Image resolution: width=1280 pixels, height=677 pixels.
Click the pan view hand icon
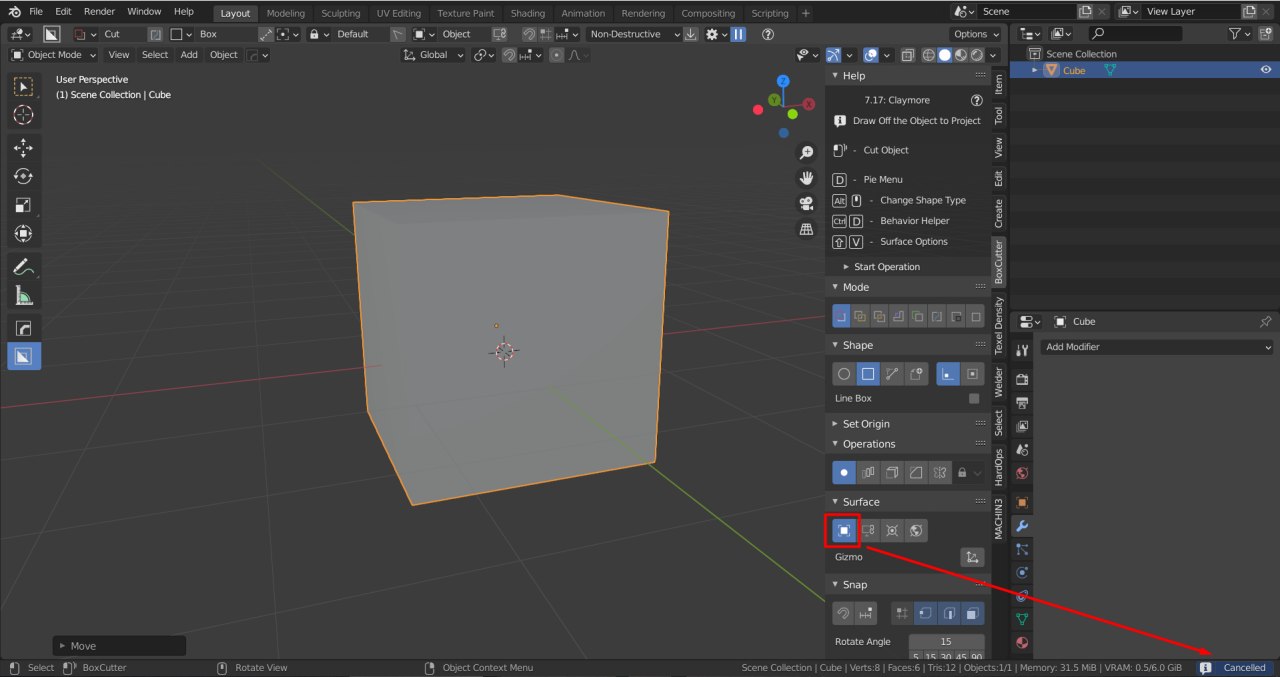(806, 178)
